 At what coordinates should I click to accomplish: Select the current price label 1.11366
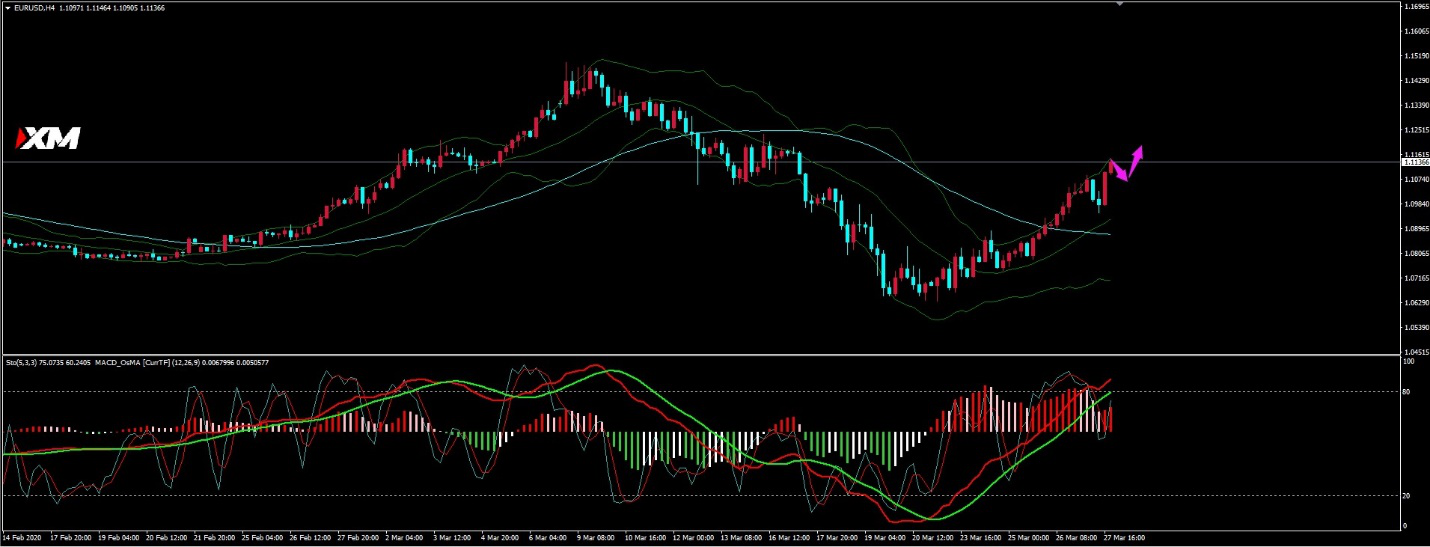1415,162
